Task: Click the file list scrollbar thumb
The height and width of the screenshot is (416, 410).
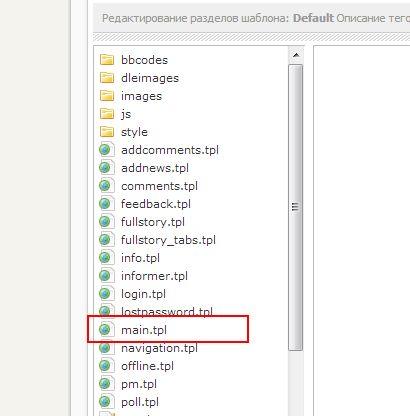Action: click(295, 207)
